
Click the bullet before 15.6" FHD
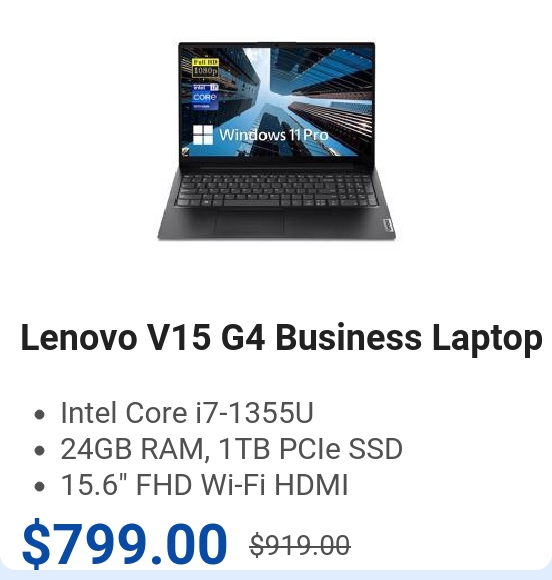pyautogui.click(x=39, y=486)
